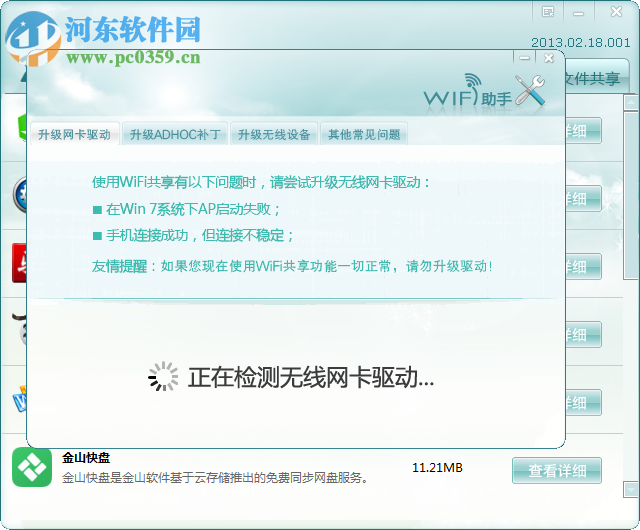The image size is (640, 530).
Task: Click the scroll-down arrow in main window
Action: (631, 489)
